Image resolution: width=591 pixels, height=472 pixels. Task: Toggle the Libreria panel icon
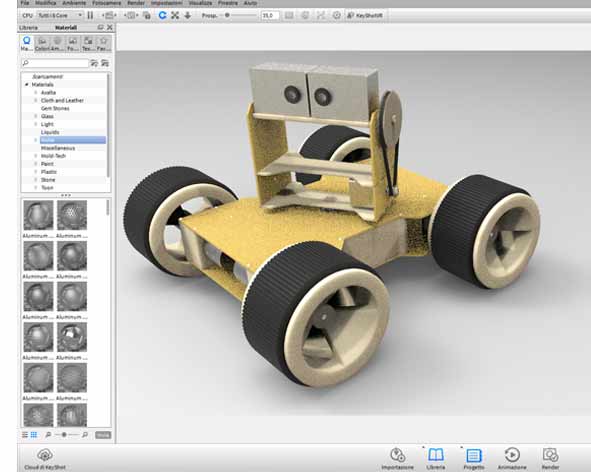[x=436, y=455]
